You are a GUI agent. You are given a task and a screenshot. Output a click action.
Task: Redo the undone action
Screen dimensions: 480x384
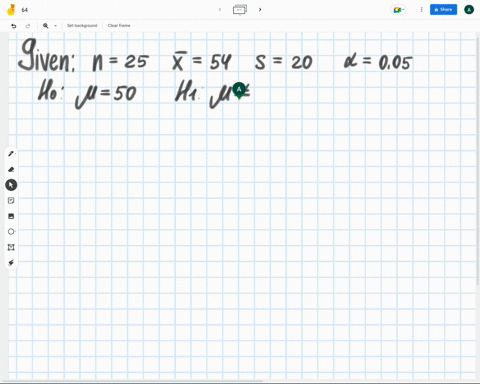click(x=28, y=26)
